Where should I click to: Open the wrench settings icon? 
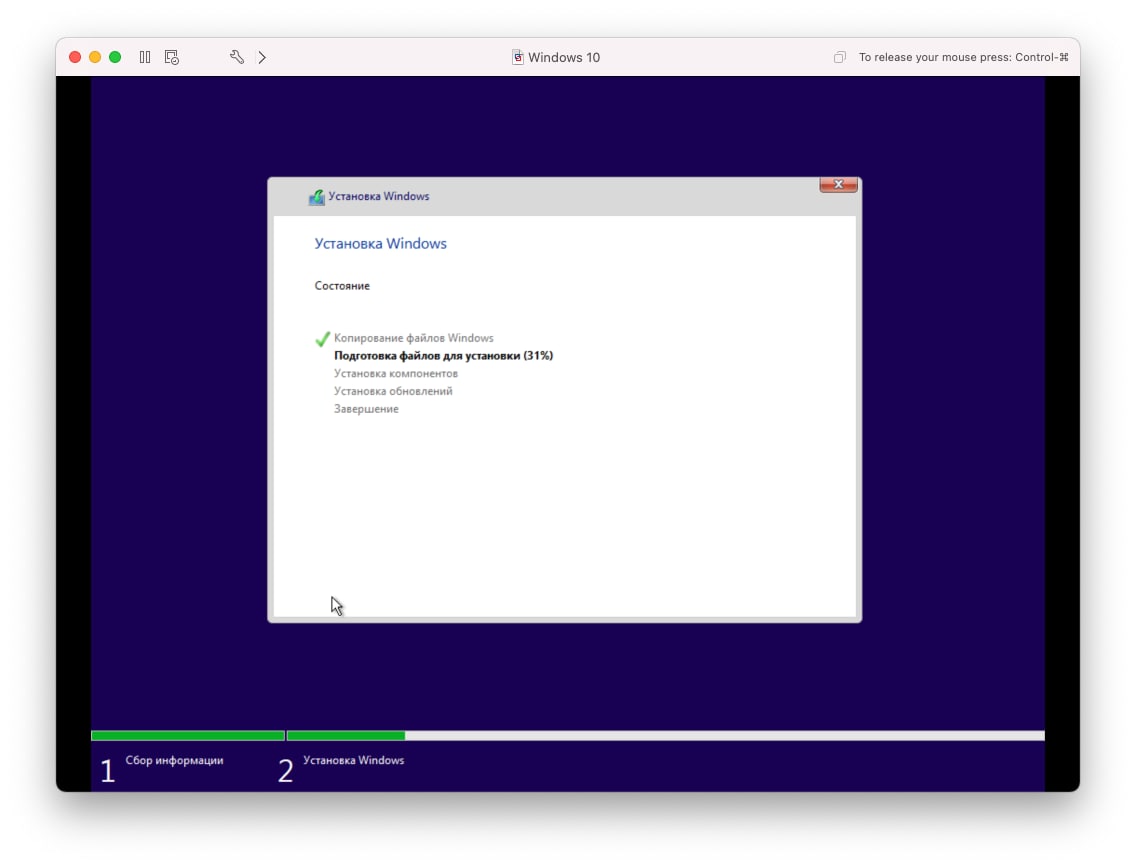pos(237,57)
